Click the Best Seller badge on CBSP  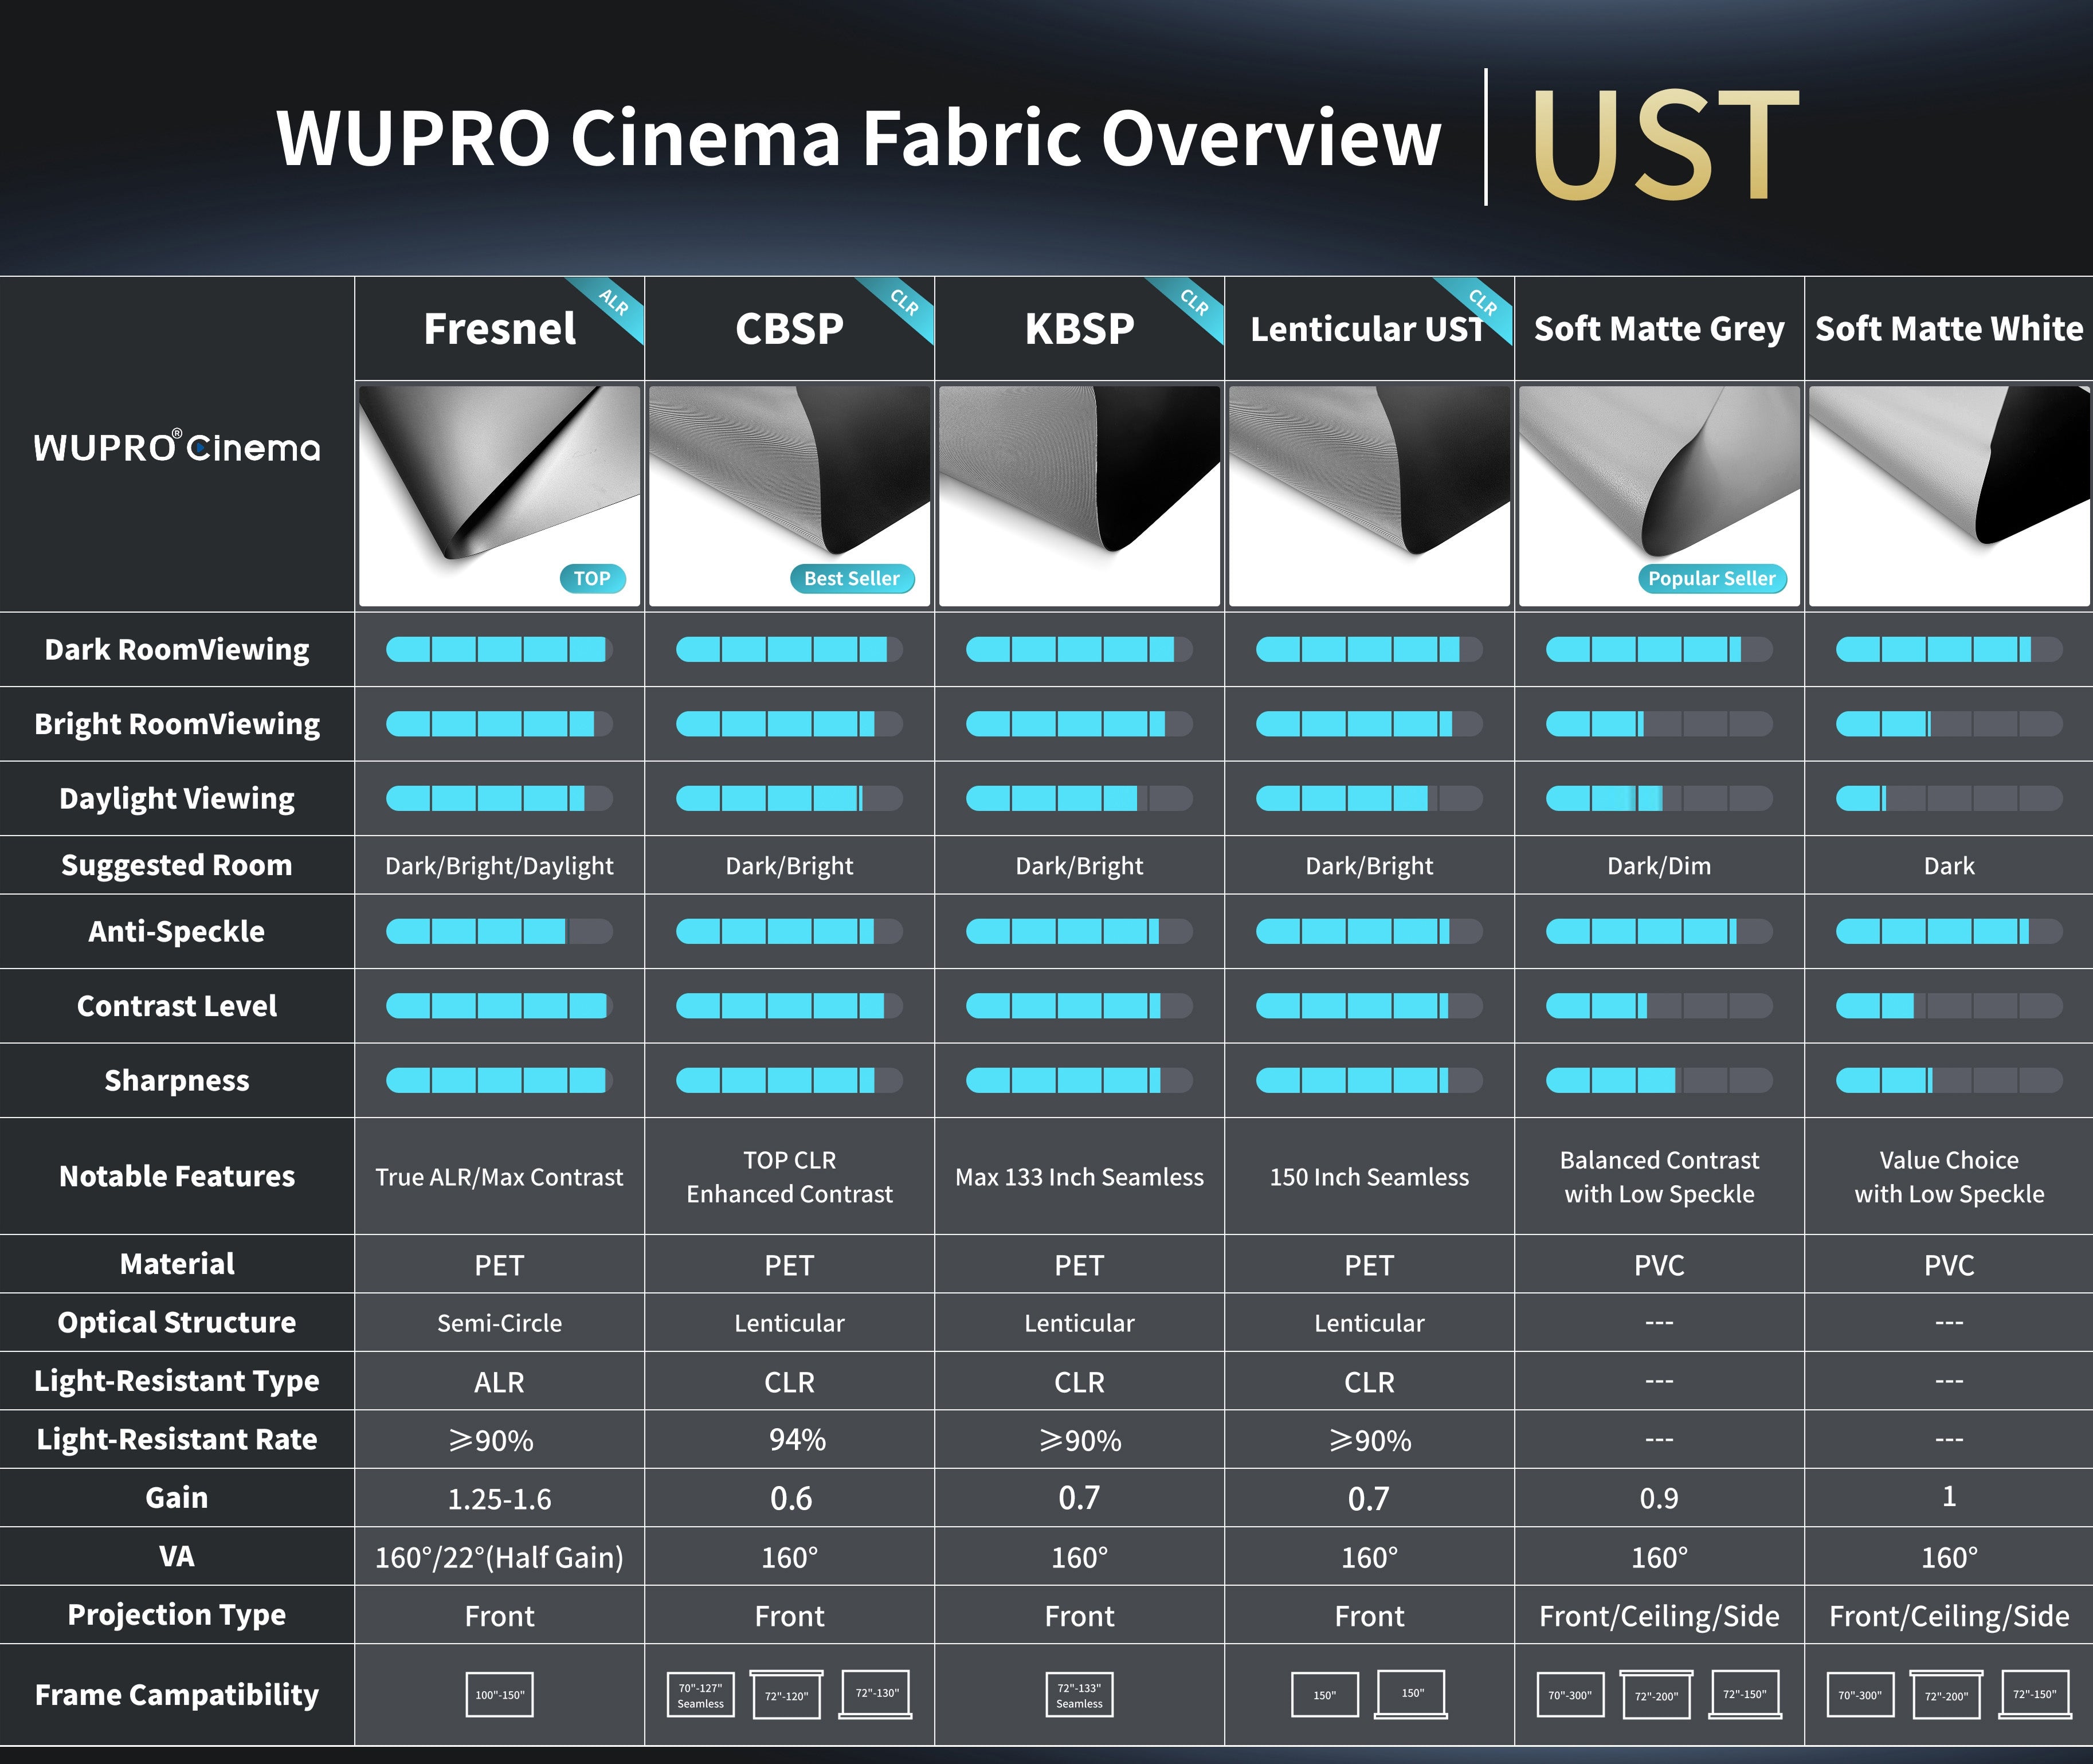852,578
